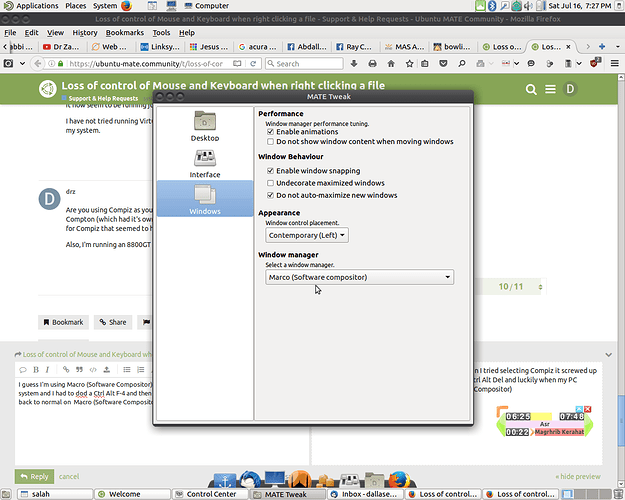Open the Firefox Edit menu
Viewport: 625px width, 500px height.
(x=31, y=33)
